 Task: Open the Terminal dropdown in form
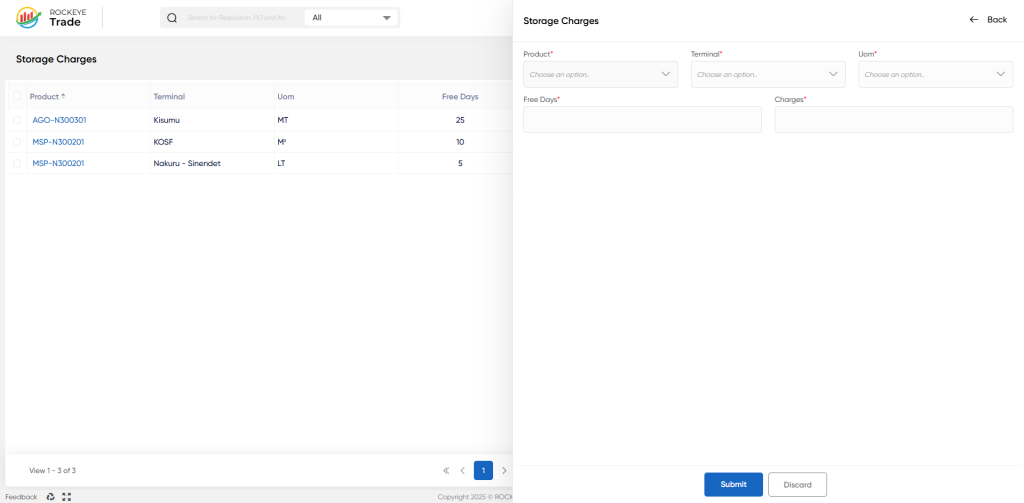(x=768, y=74)
